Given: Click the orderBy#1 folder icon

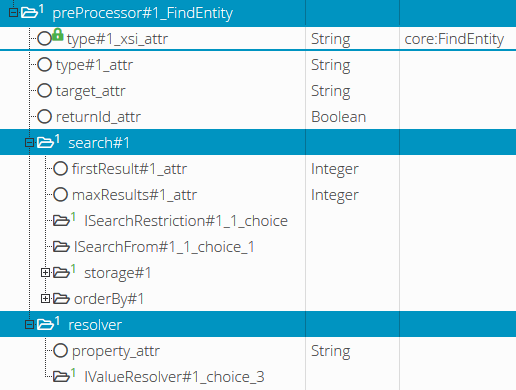Looking at the screenshot, I should (61, 298).
